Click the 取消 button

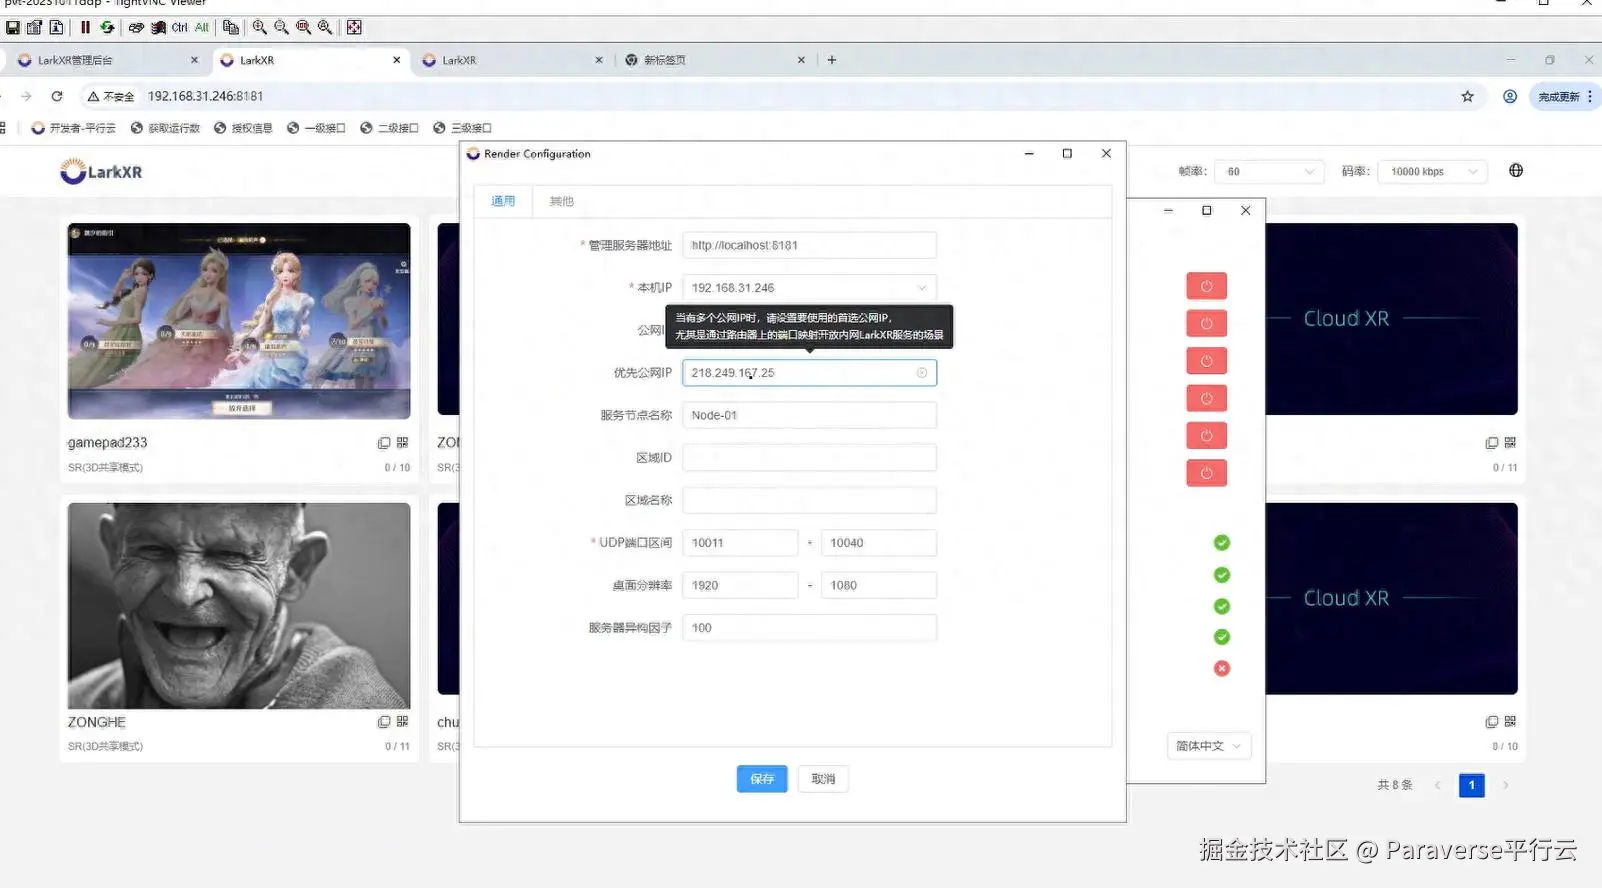click(823, 779)
